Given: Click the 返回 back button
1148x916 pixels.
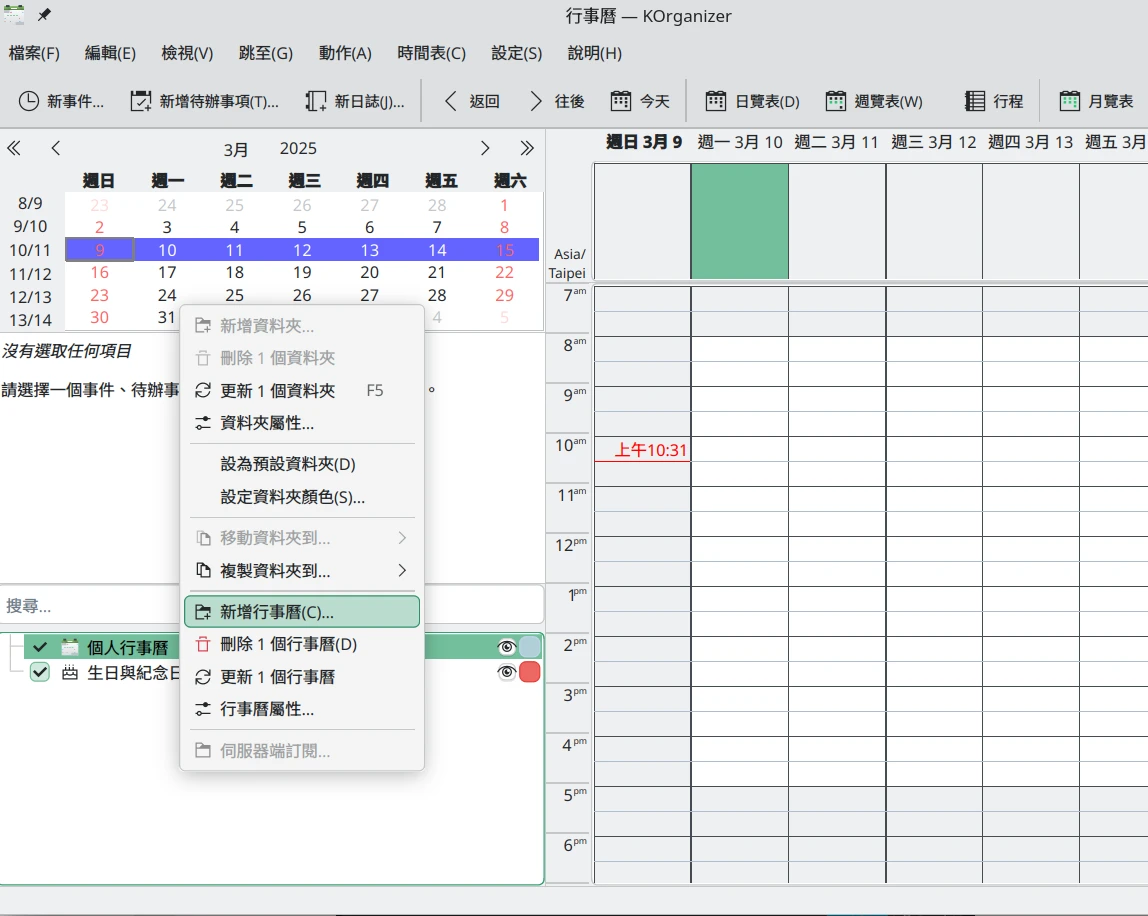Looking at the screenshot, I should pos(471,101).
